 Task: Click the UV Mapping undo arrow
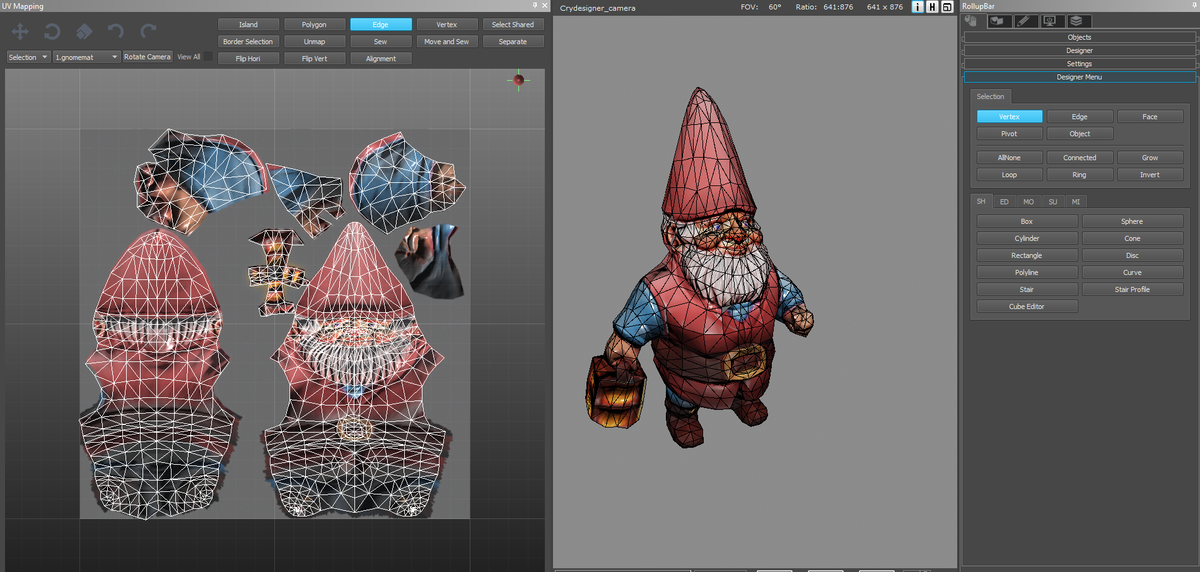(x=116, y=32)
